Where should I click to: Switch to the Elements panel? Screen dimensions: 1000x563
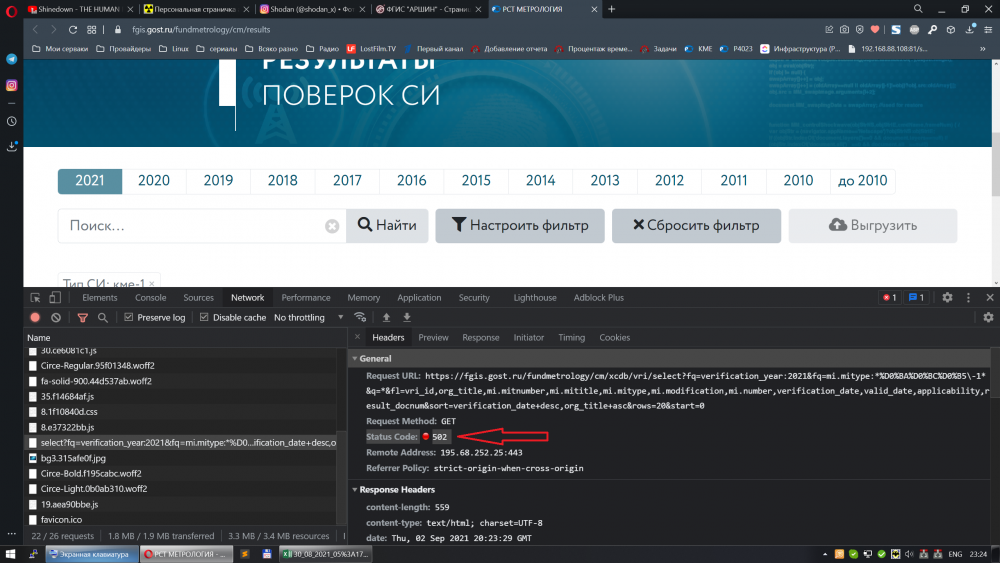point(99,298)
